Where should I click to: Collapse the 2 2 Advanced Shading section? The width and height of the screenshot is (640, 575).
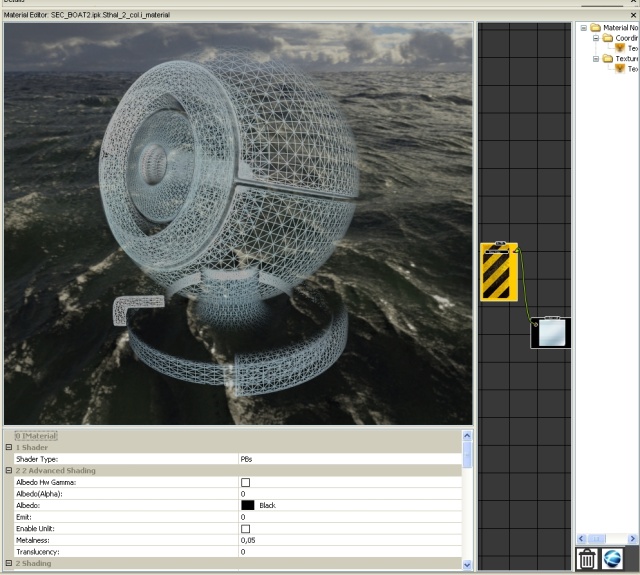[9, 470]
